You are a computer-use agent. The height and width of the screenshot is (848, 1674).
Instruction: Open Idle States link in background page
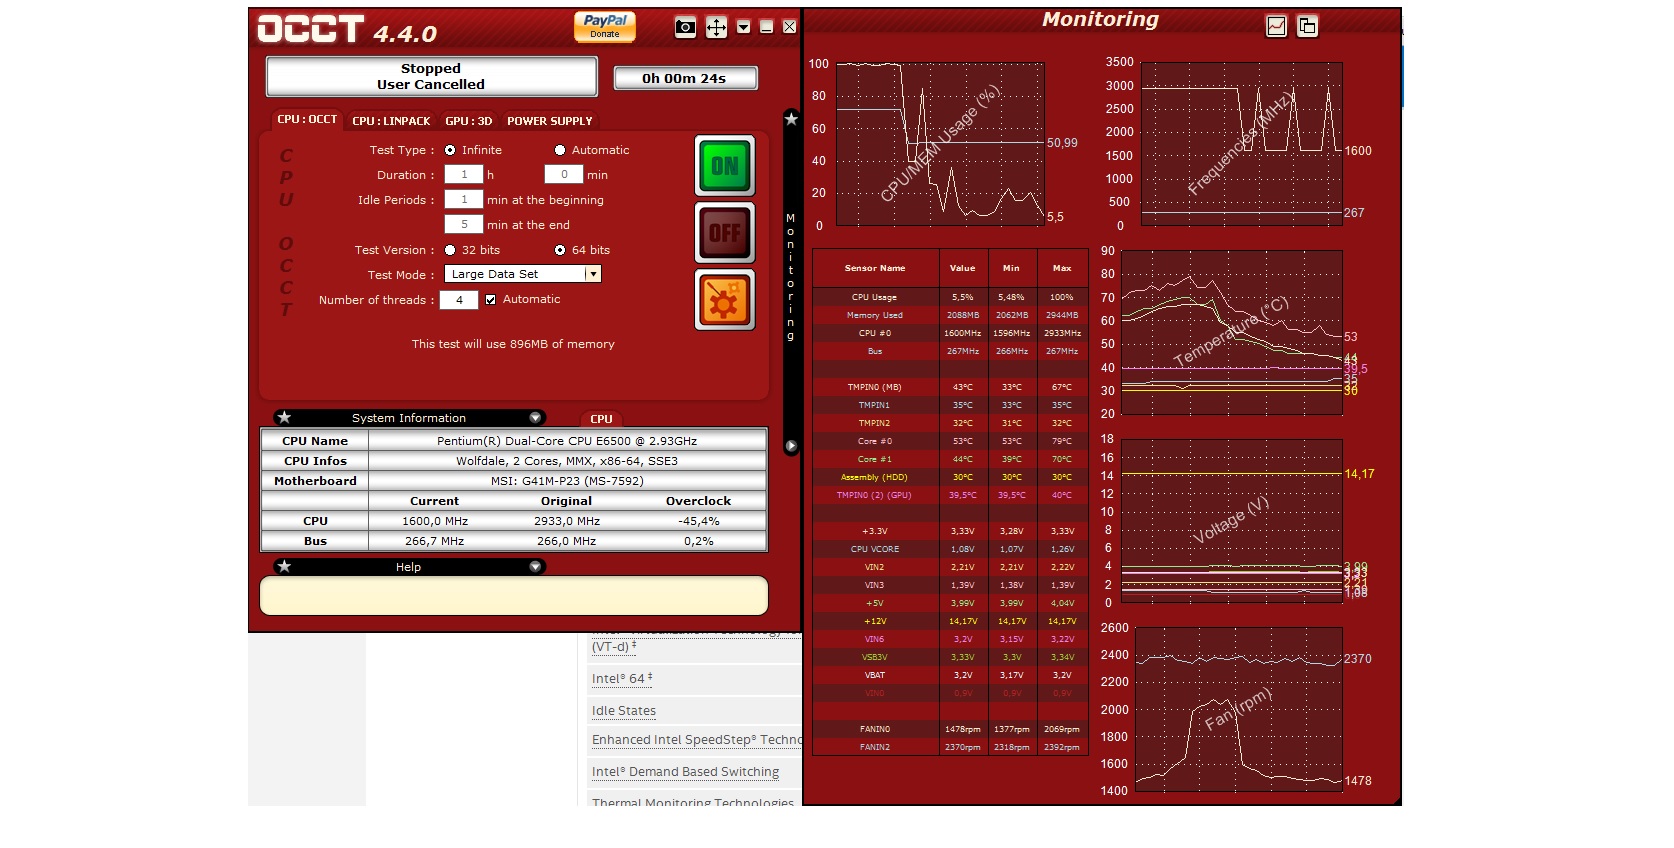tap(624, 711)
